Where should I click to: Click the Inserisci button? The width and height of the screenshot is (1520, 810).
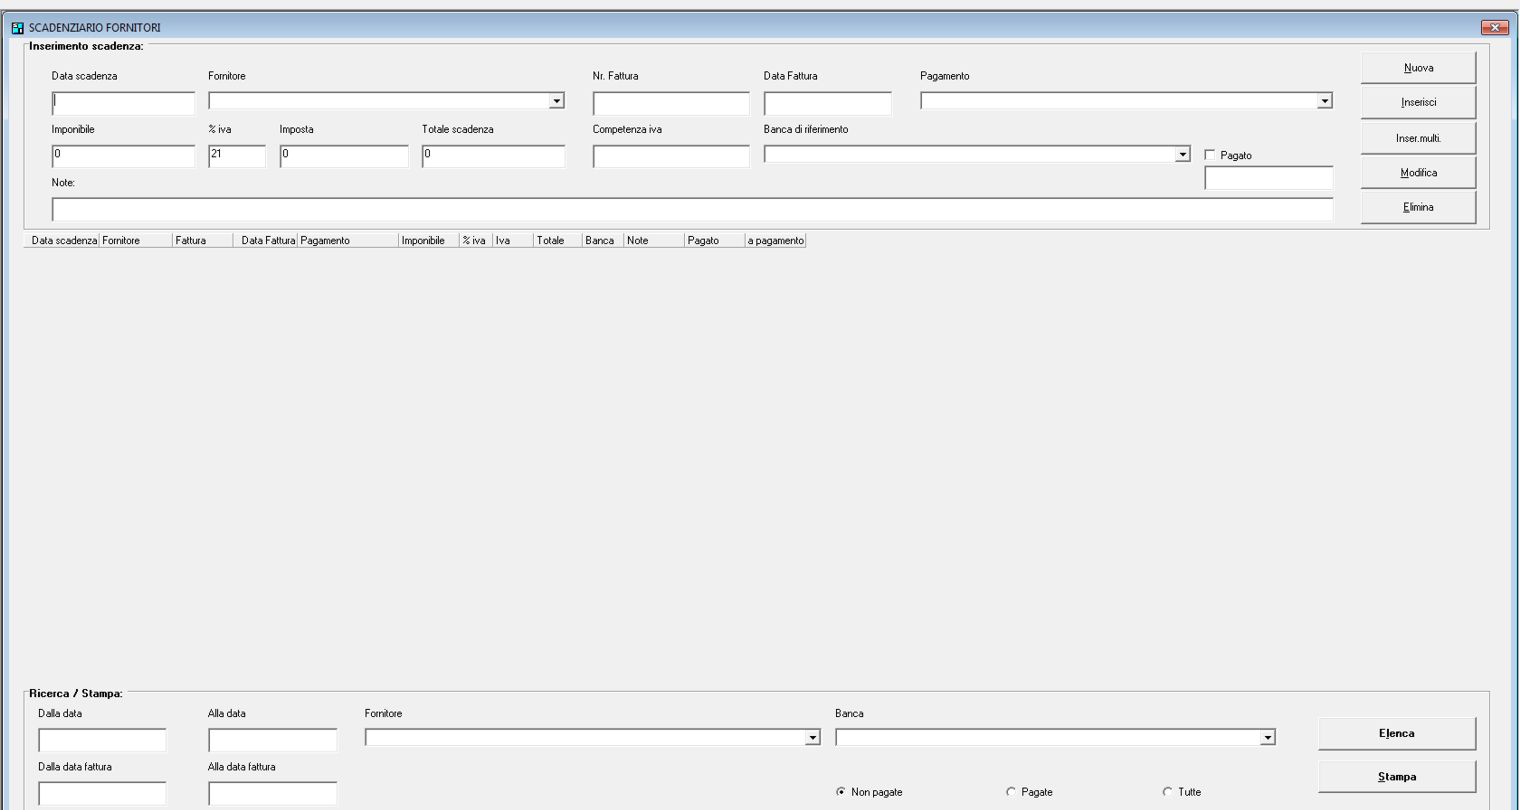(1418, 102)
